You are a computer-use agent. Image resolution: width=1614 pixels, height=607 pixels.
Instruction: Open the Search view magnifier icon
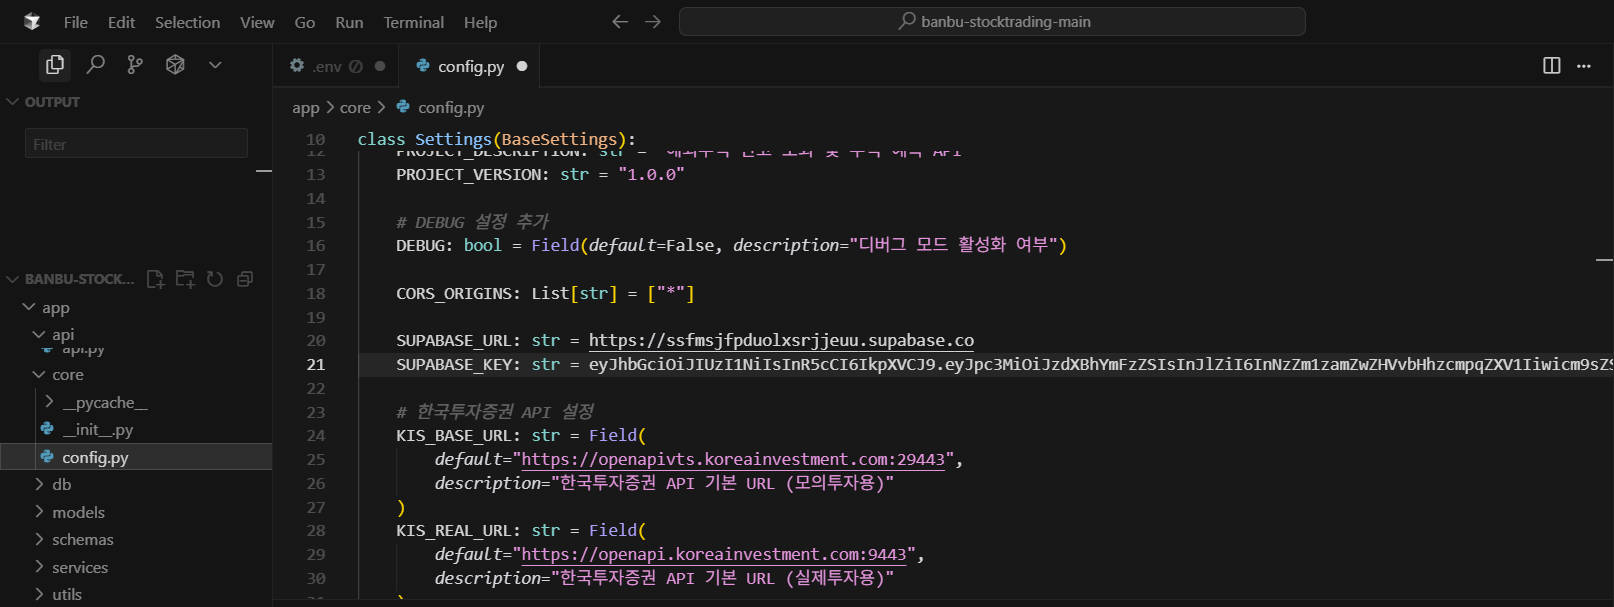96,65
